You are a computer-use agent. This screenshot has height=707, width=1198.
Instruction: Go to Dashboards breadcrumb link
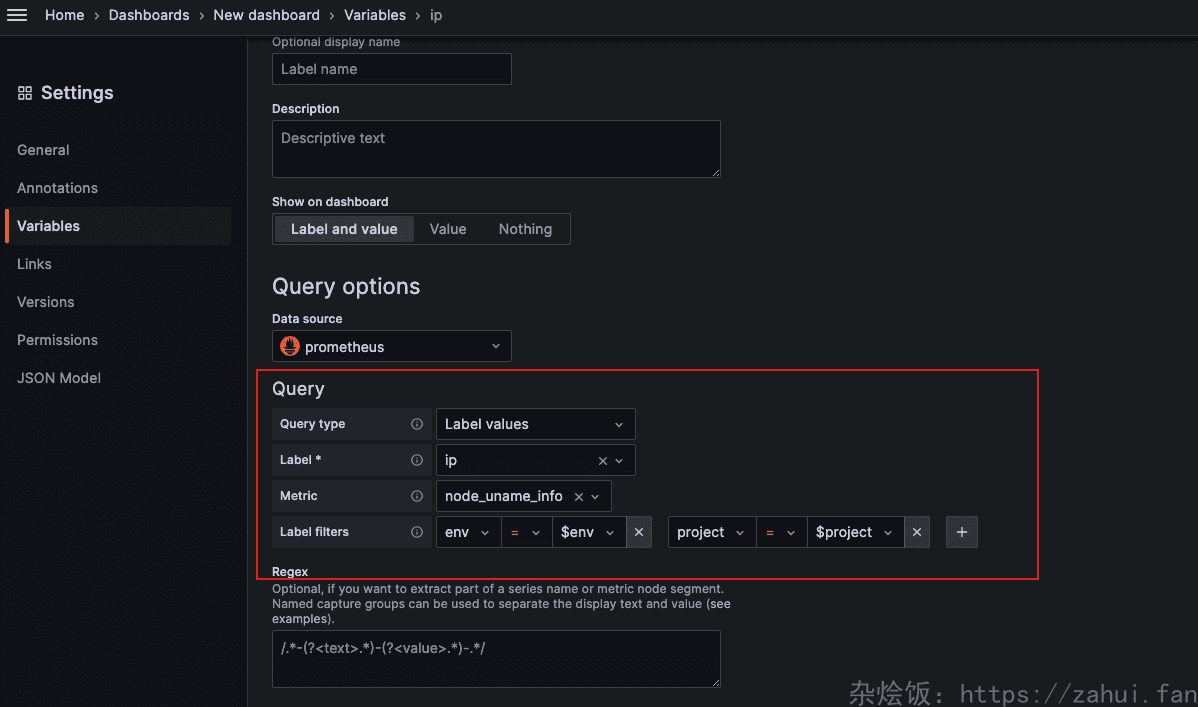click(x=149, y=15)
